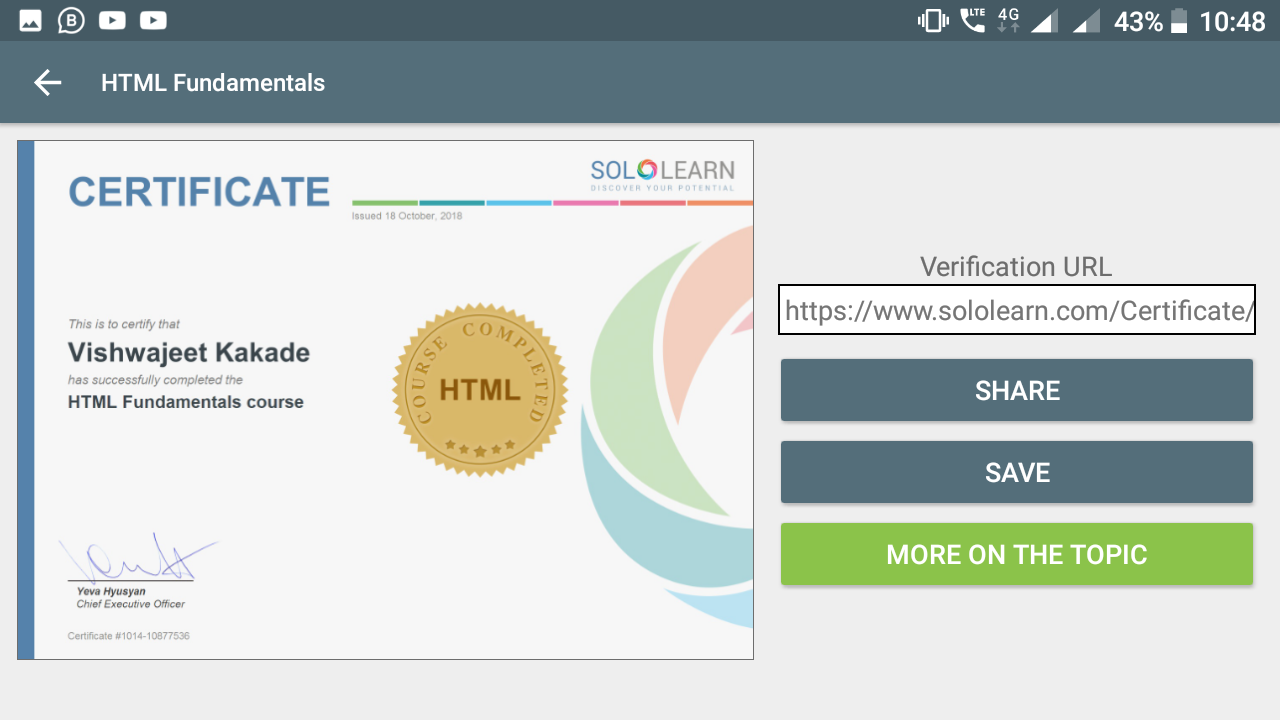1280x720 pixels.
Task: Tap the 43% battery percentage
Action: click(1138, 21)
